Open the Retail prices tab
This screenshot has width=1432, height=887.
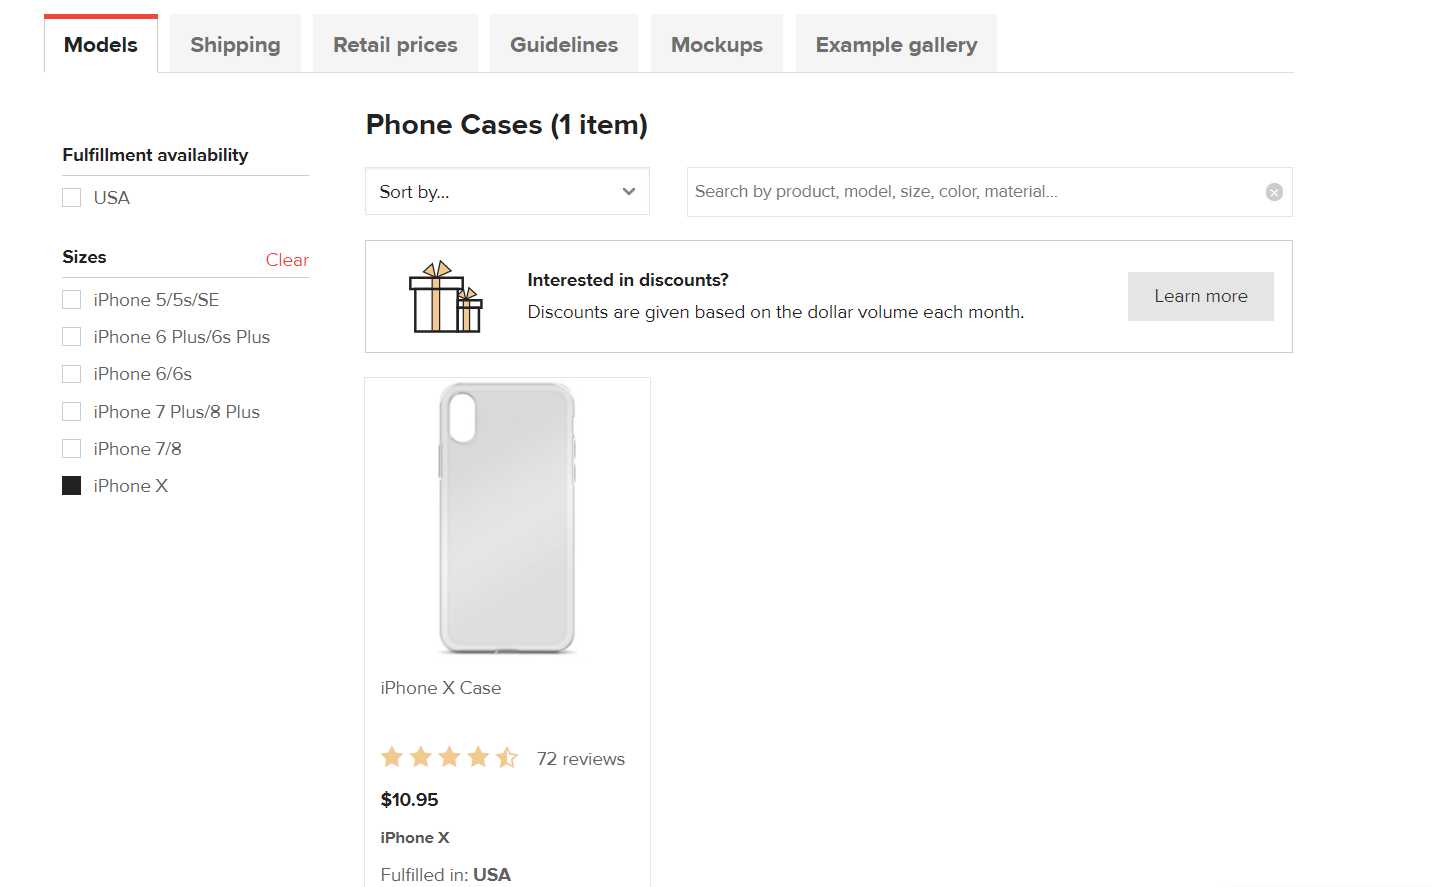pos(395,44)
